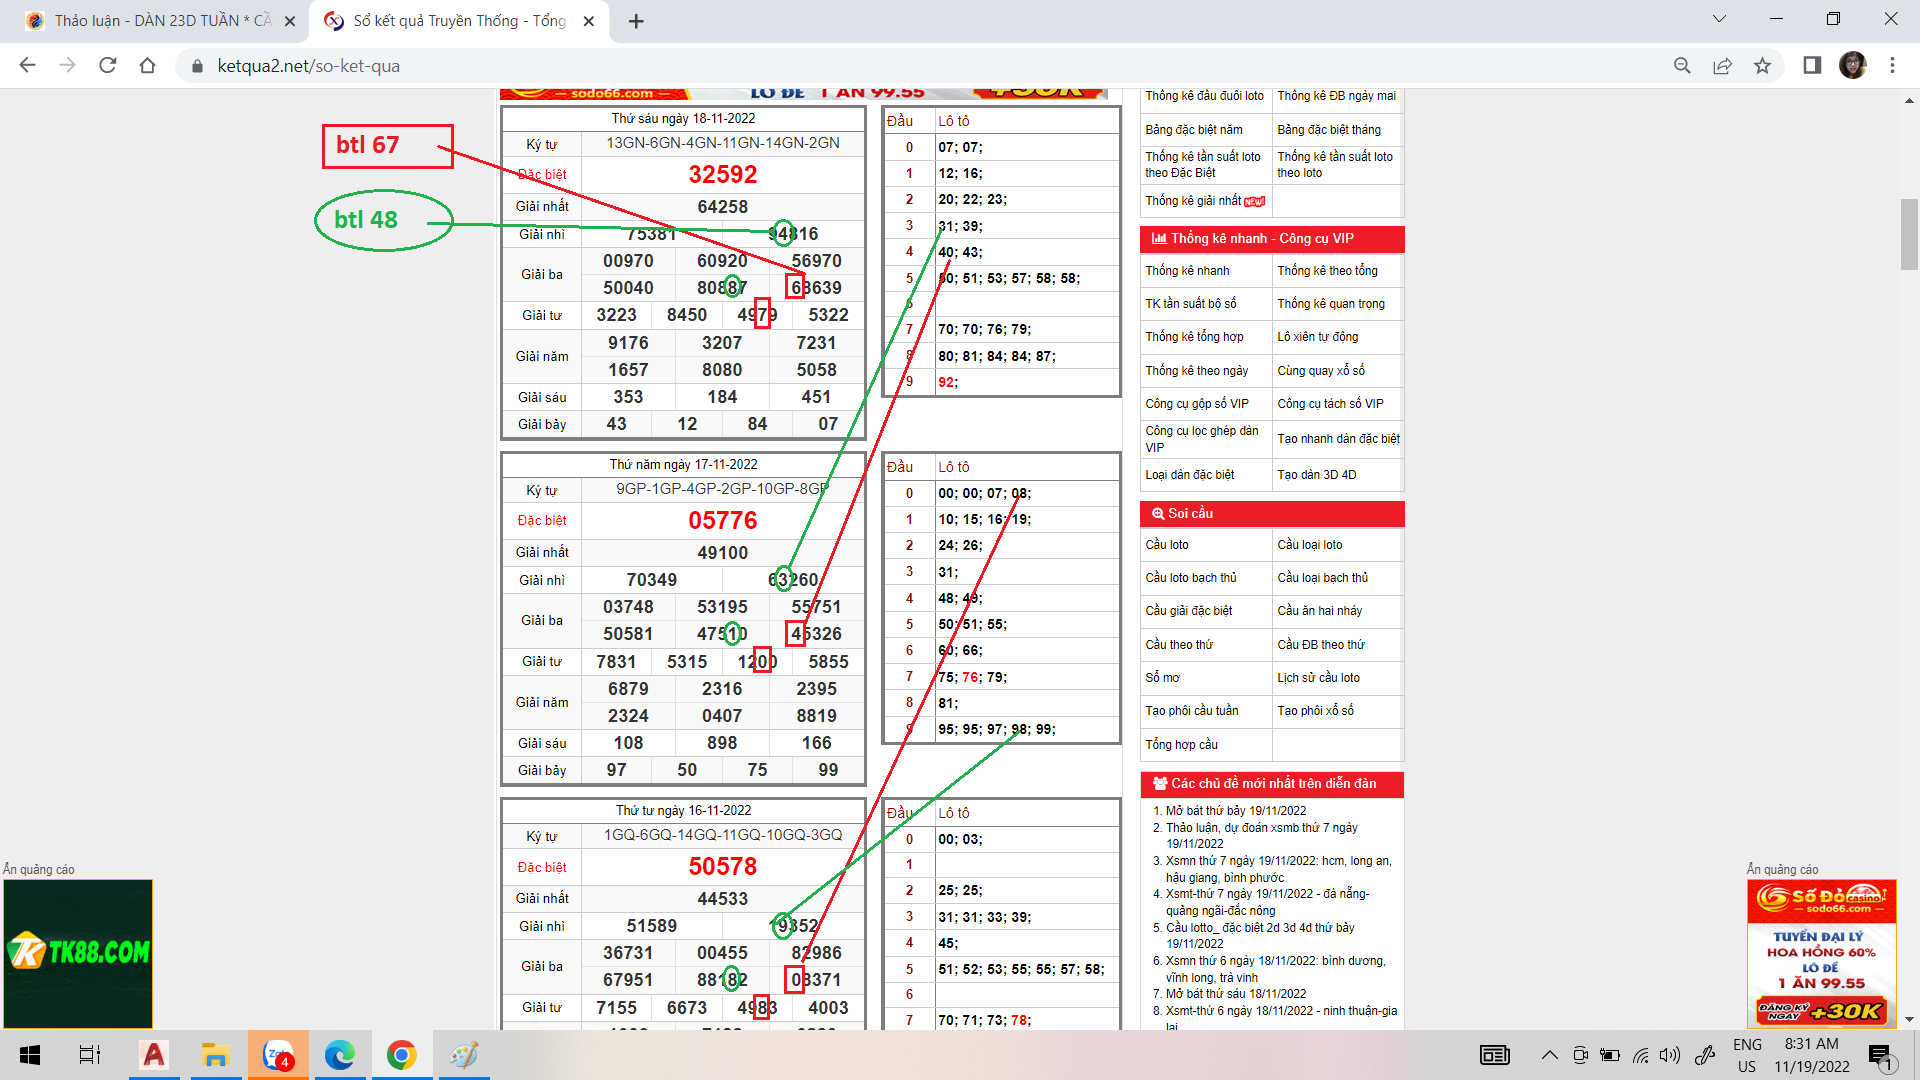Click Tạo nhanh dàn đặc biệt link

click(1337, 439)
